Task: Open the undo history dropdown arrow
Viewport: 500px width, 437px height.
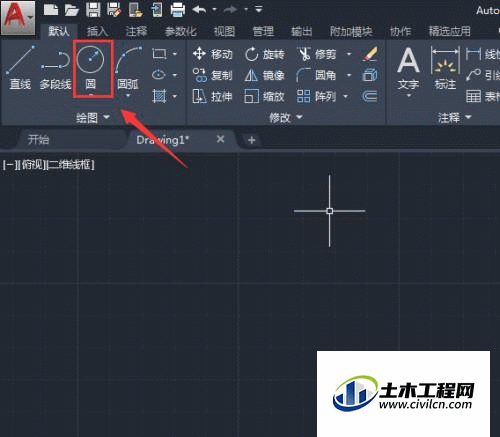Action: click(x=214, y=9)
